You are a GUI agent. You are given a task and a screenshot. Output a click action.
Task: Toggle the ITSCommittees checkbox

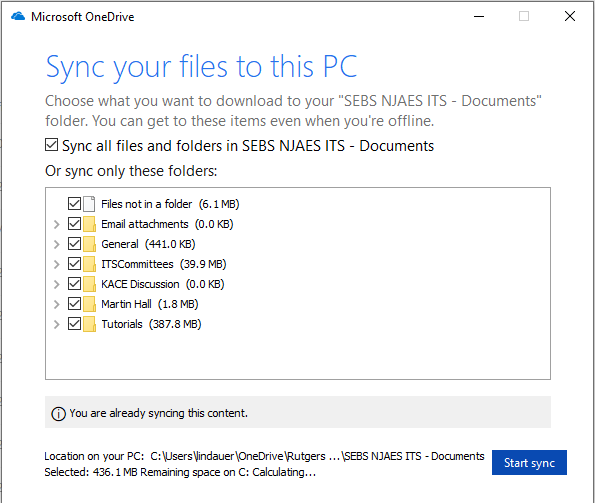click(74, 264)
